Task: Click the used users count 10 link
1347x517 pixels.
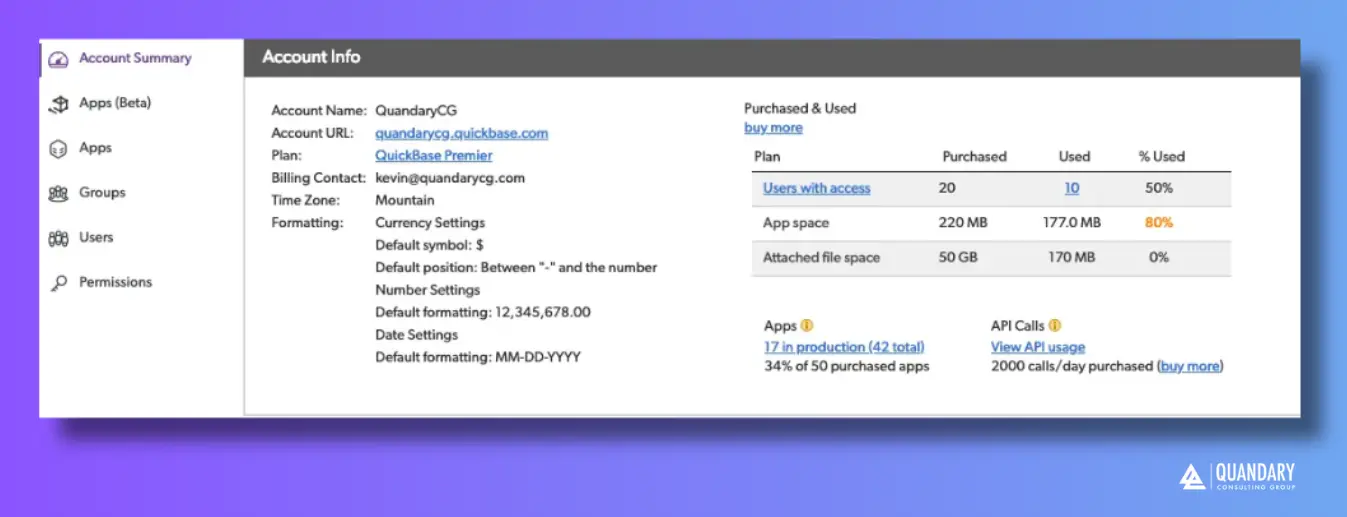Action: coord(1071,188)
